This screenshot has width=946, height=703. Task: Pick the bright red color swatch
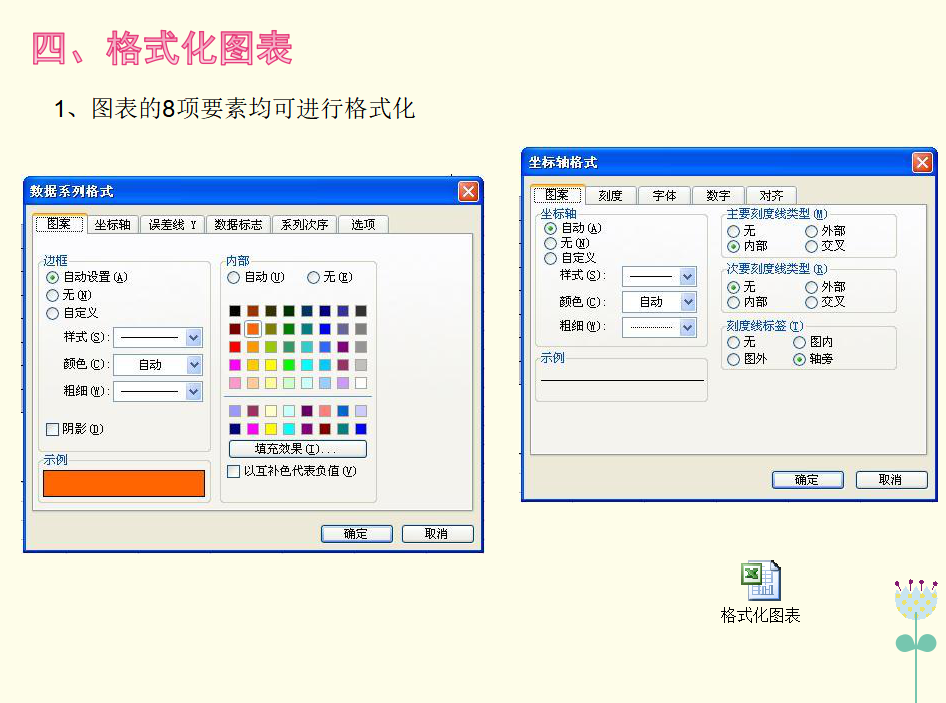pyautogui.click(x=235, y=347)
